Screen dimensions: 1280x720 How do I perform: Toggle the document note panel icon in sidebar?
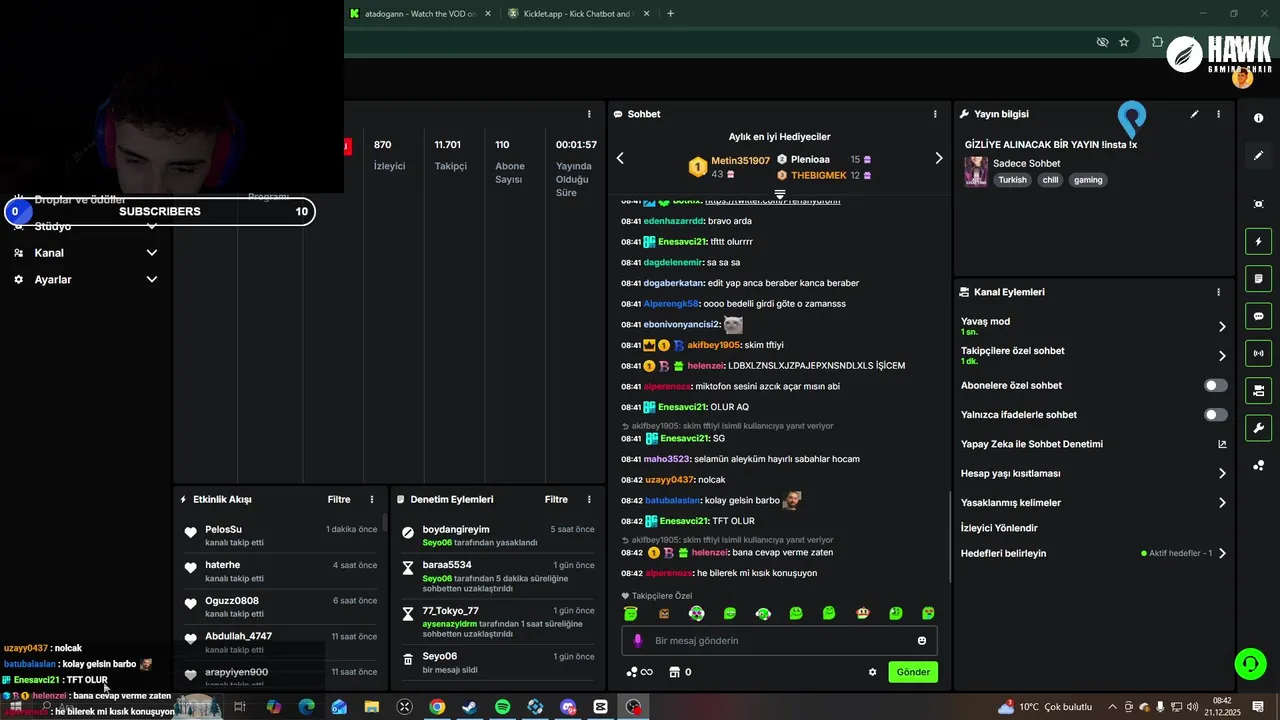[x=1258, y=278]
